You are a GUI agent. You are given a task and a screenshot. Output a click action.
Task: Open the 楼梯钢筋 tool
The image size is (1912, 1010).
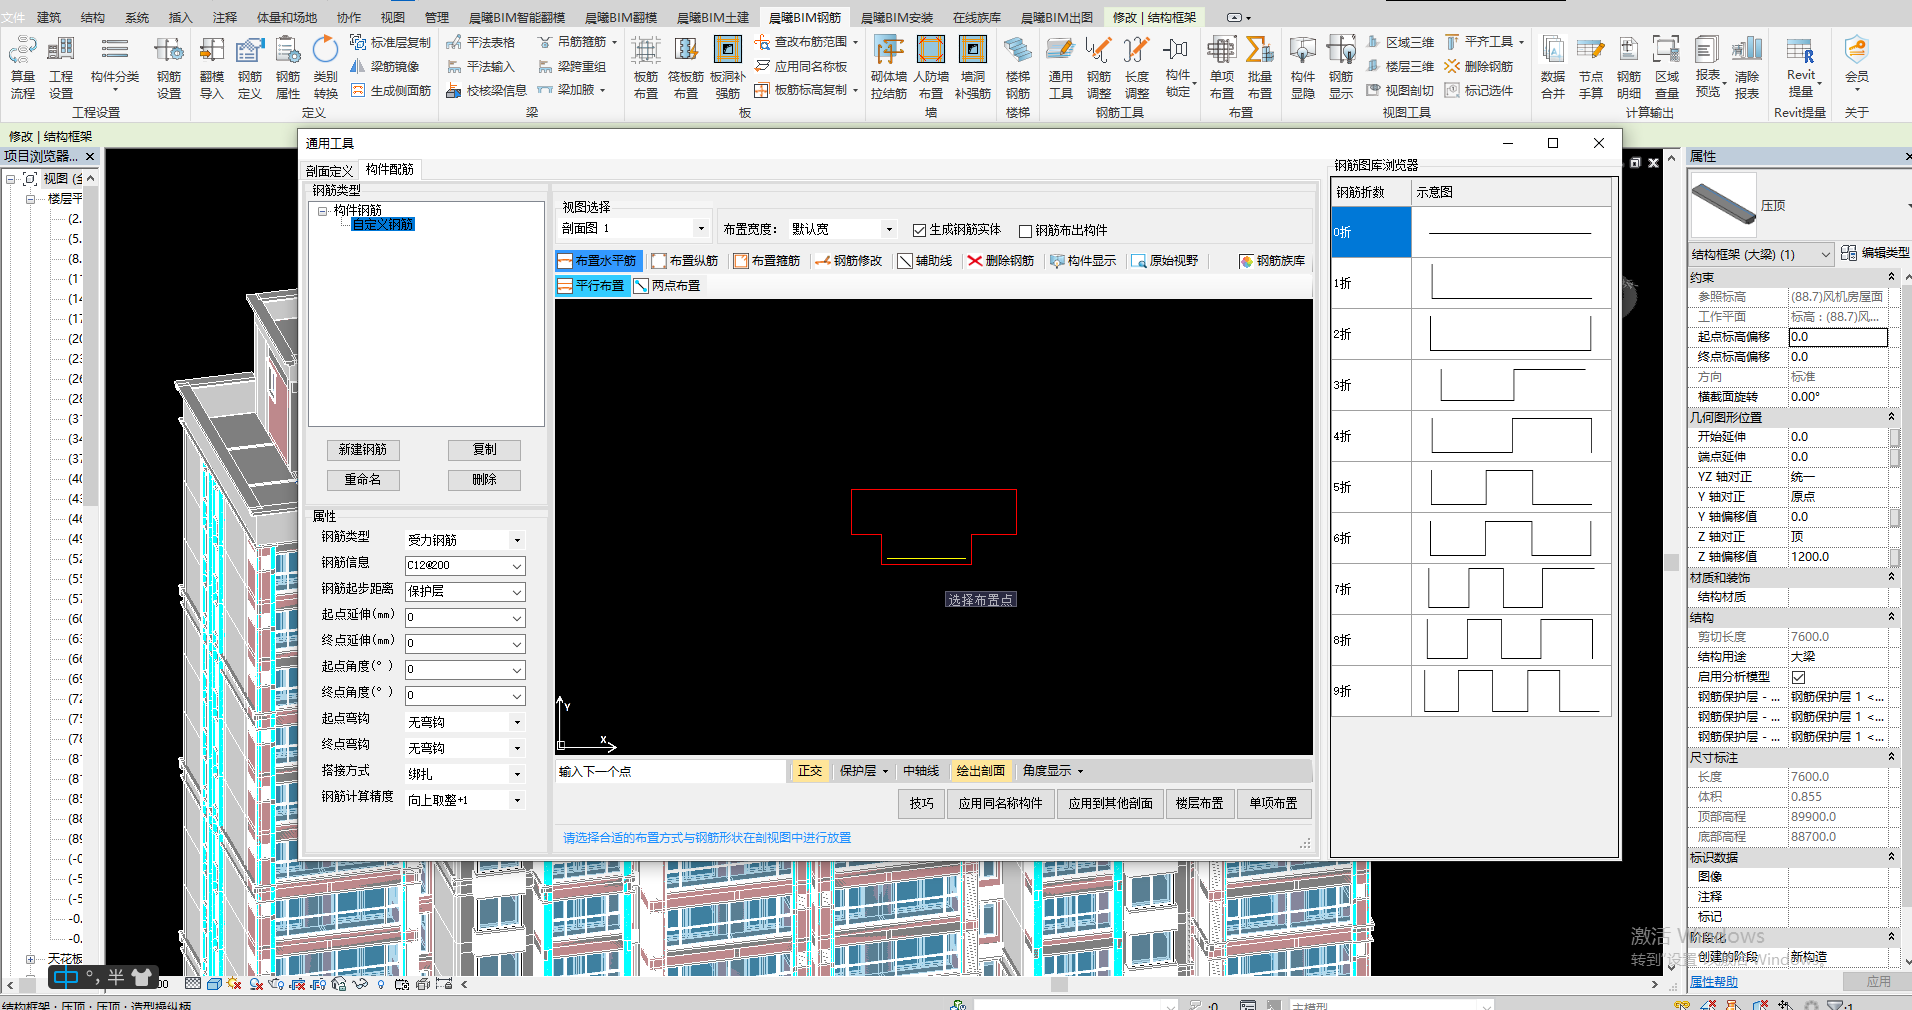[x=1018, y=67]
